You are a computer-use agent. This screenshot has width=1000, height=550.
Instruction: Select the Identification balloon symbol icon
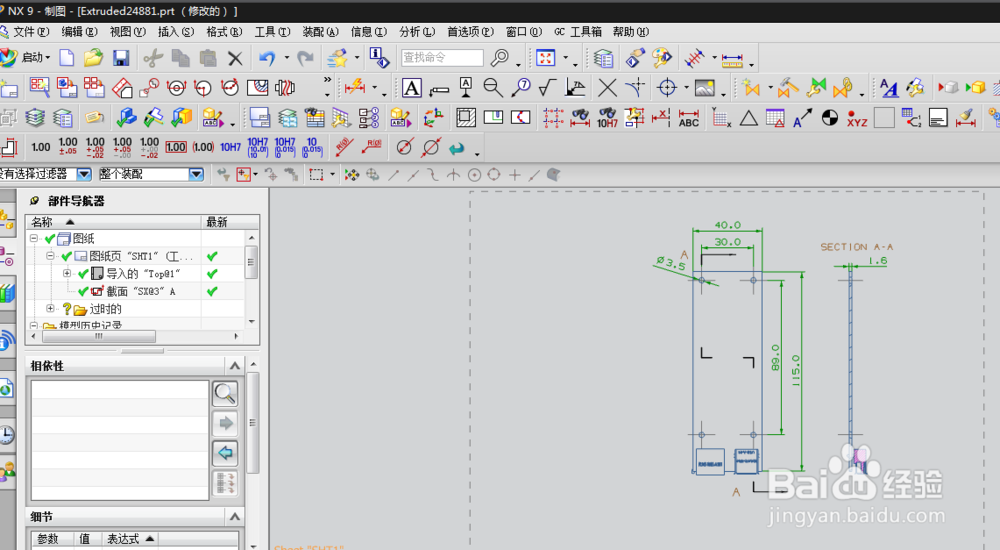(521, 87)
